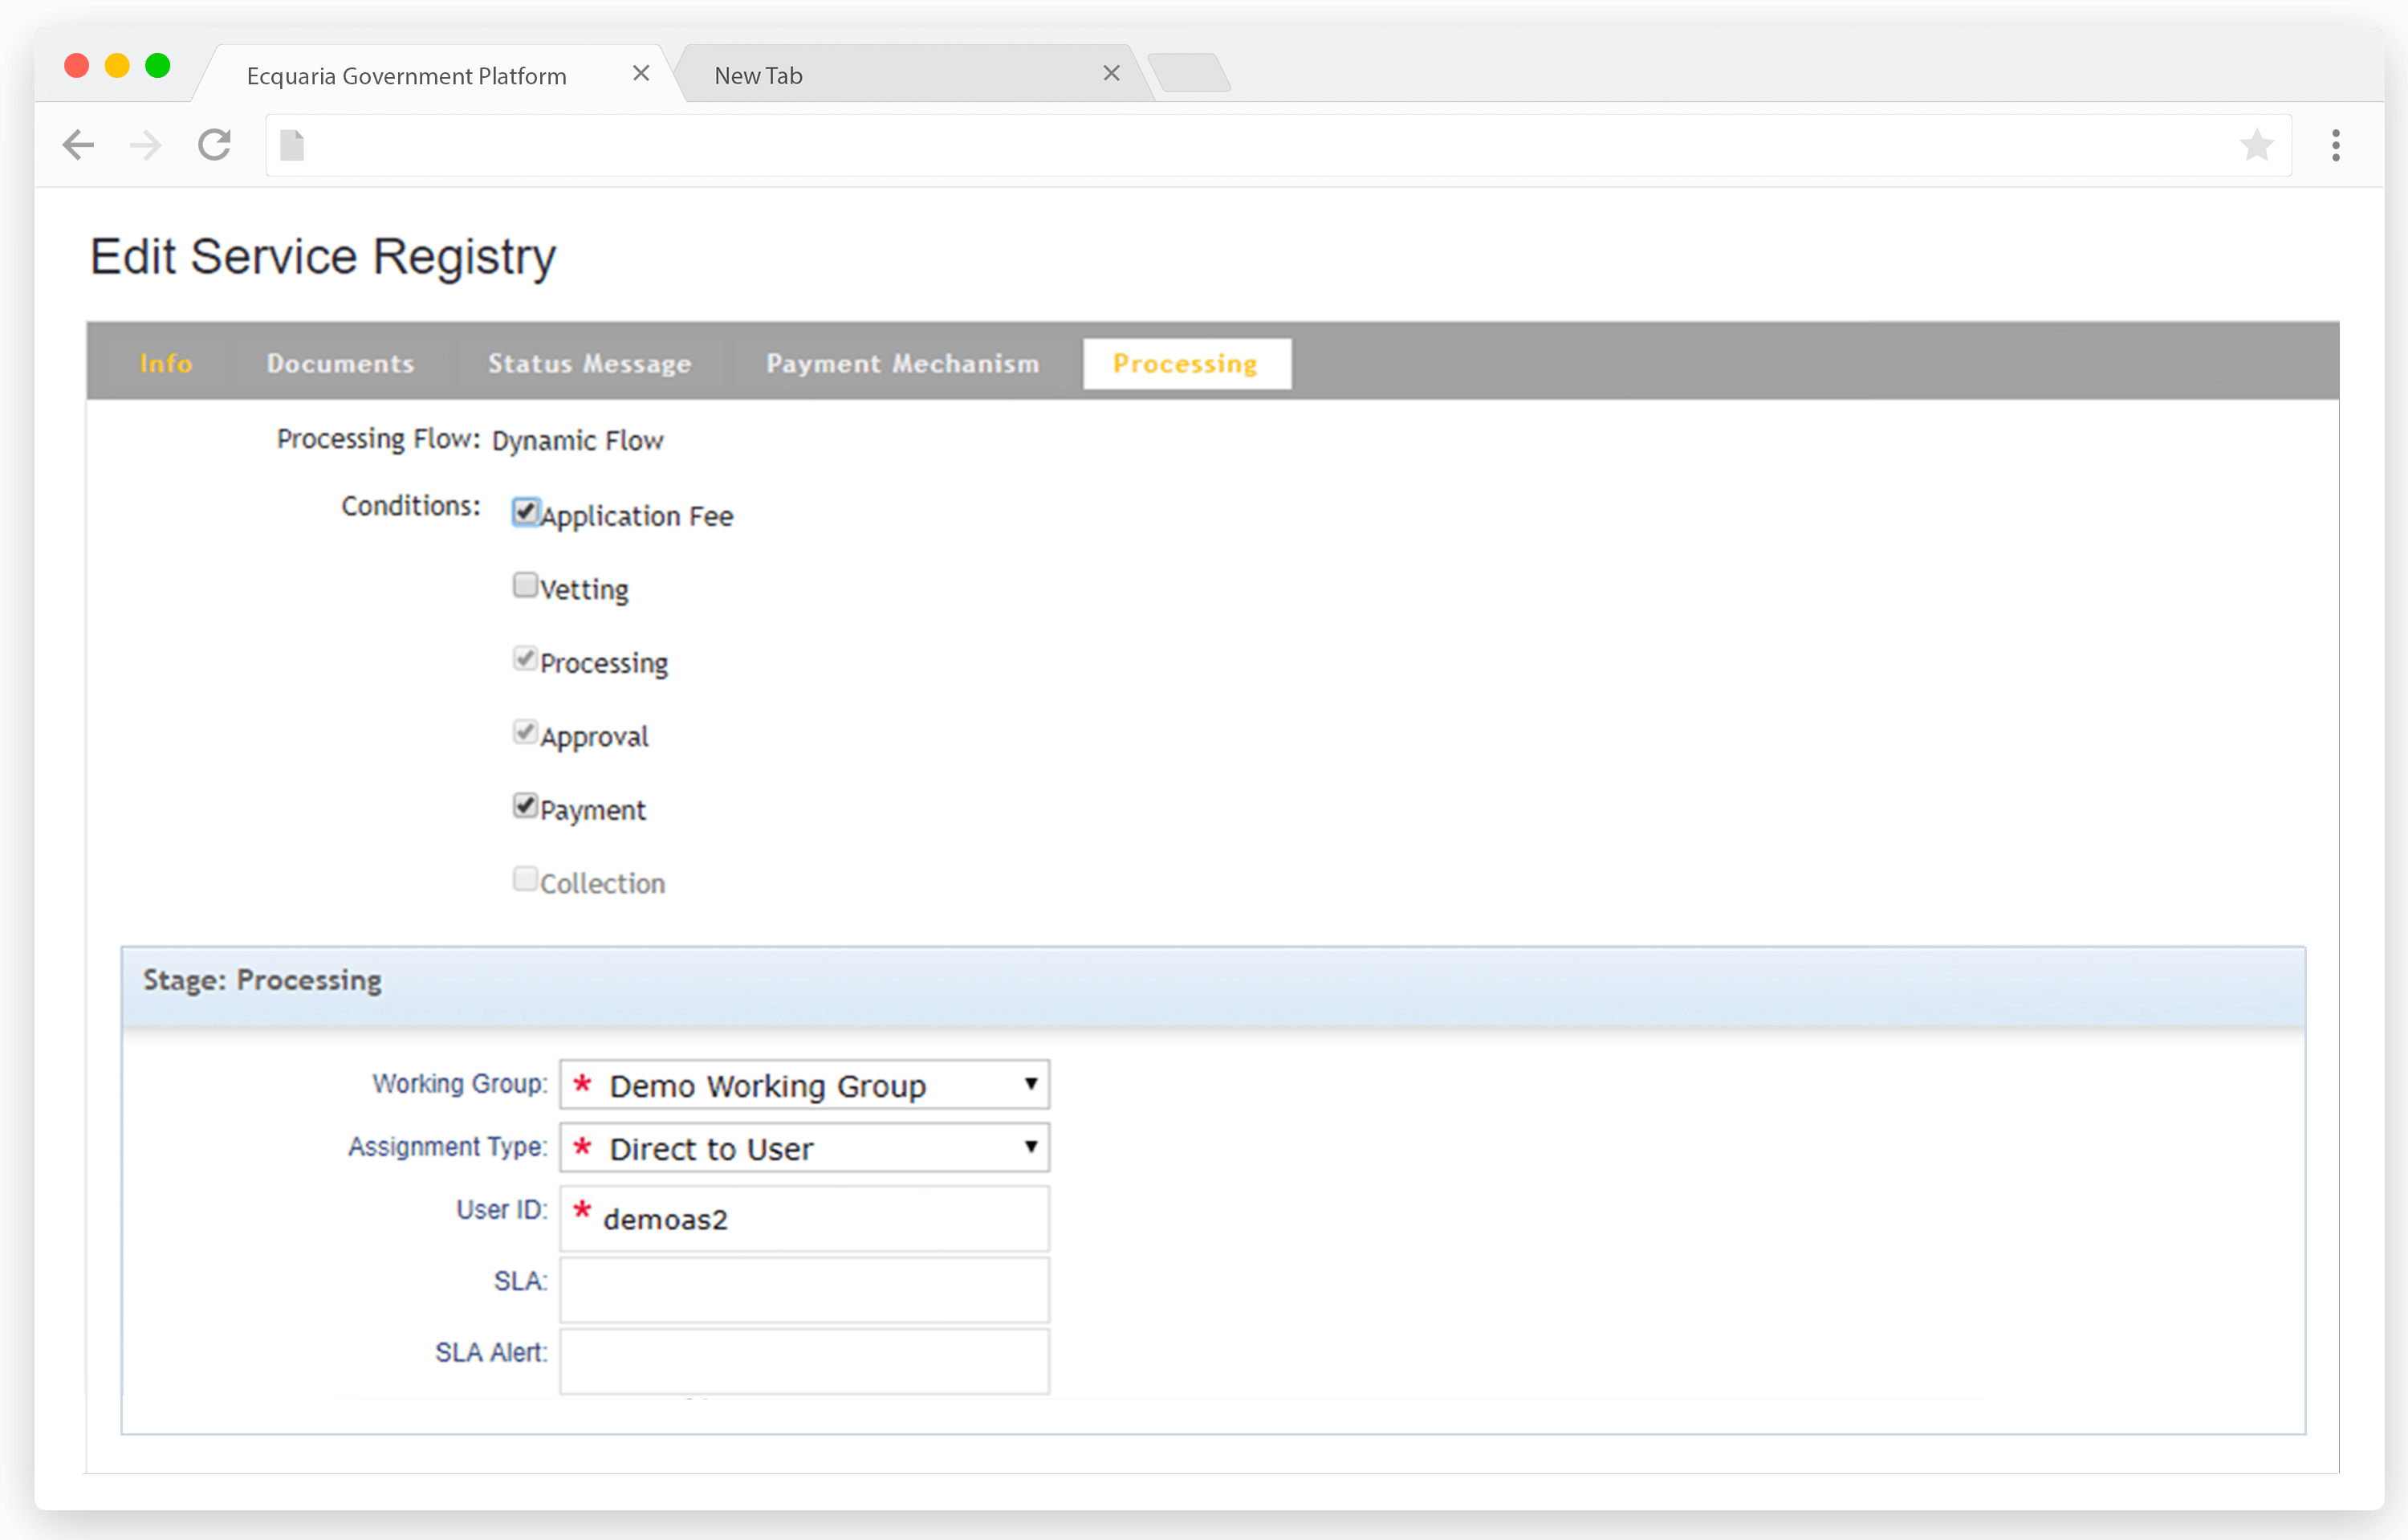Click the SLA Alert input field
2408x1540 pixels.
(x=803, y=1360)
